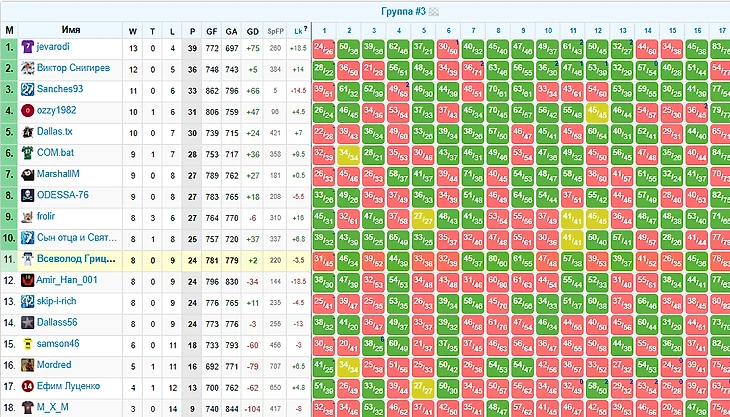Click the frolir avatar icon
The width and height of the screenshot is (730, 417).
pos(27,216)
